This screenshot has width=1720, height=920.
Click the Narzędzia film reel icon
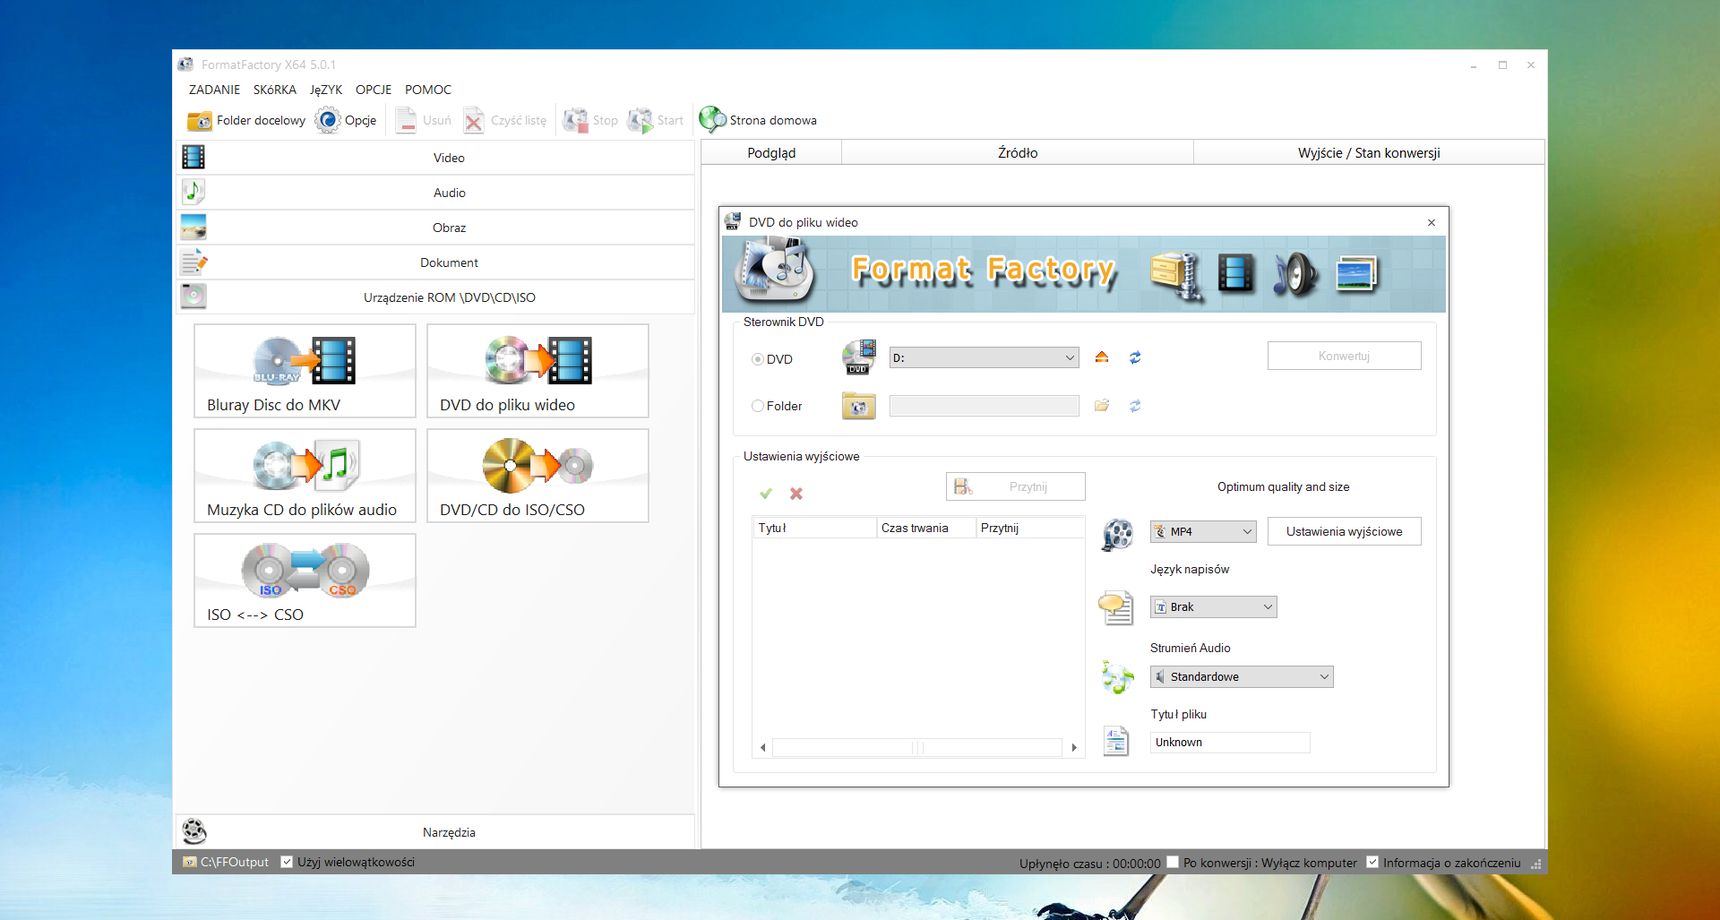coord(194,831)
